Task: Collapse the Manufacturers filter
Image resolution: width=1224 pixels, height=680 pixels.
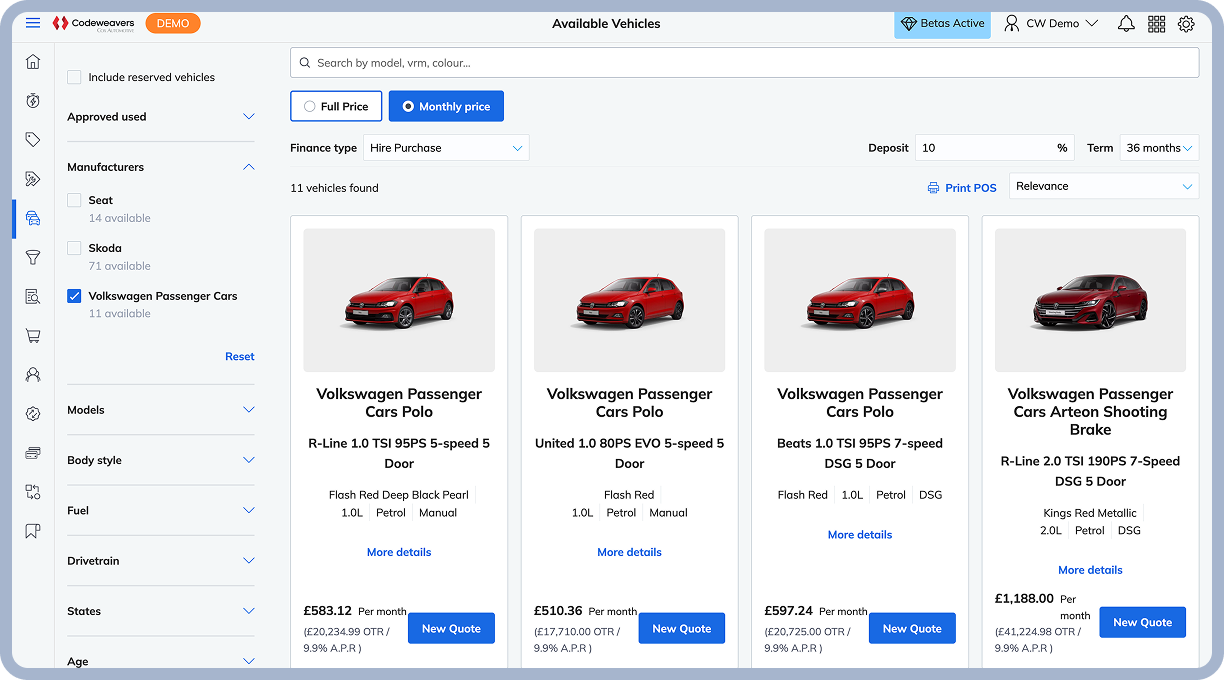Action: click(161, 167)
